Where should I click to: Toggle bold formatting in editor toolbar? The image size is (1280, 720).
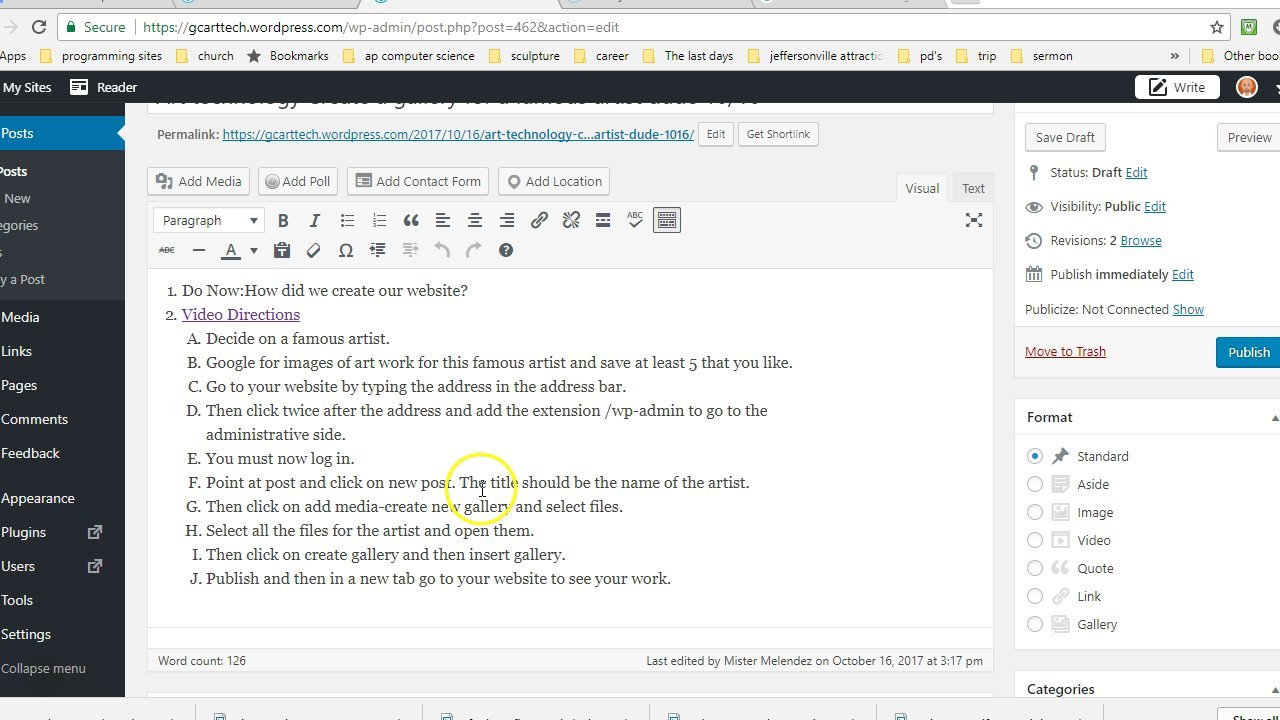[283, 220]
